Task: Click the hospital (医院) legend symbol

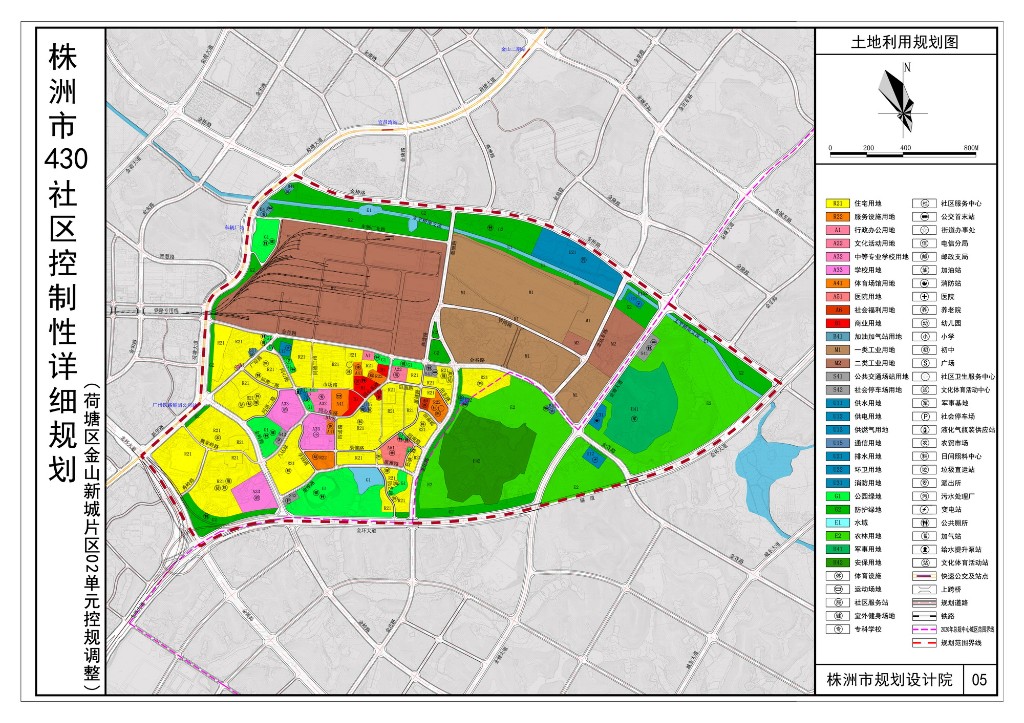Action: [x=925, y=297]
